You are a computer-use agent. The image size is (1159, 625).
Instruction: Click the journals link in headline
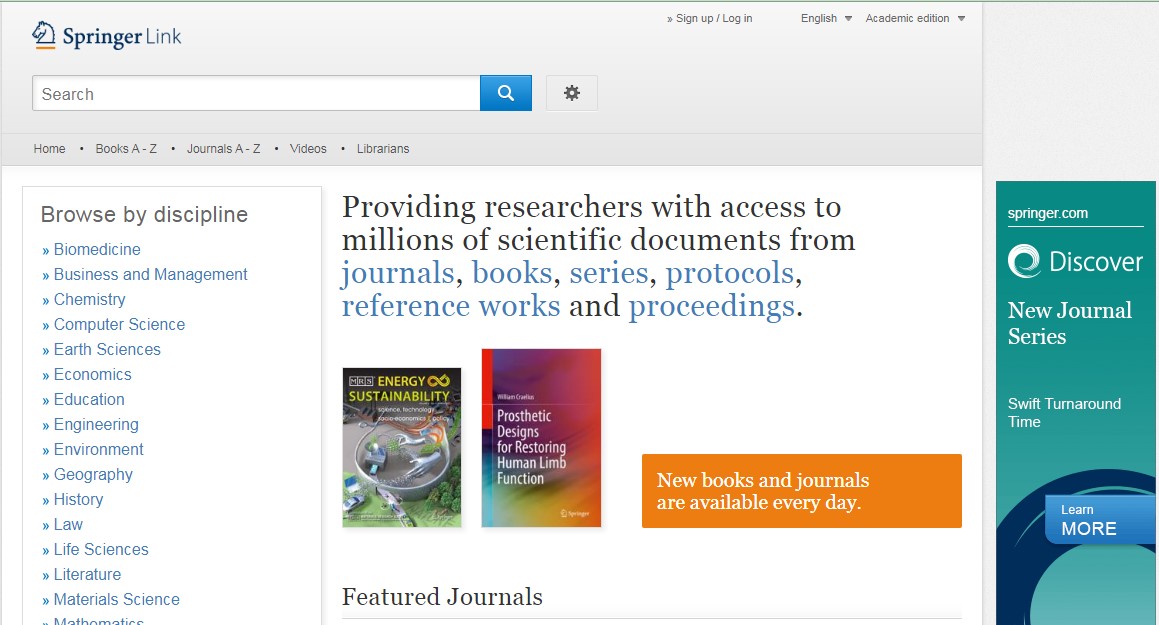[x=398, y=274]
